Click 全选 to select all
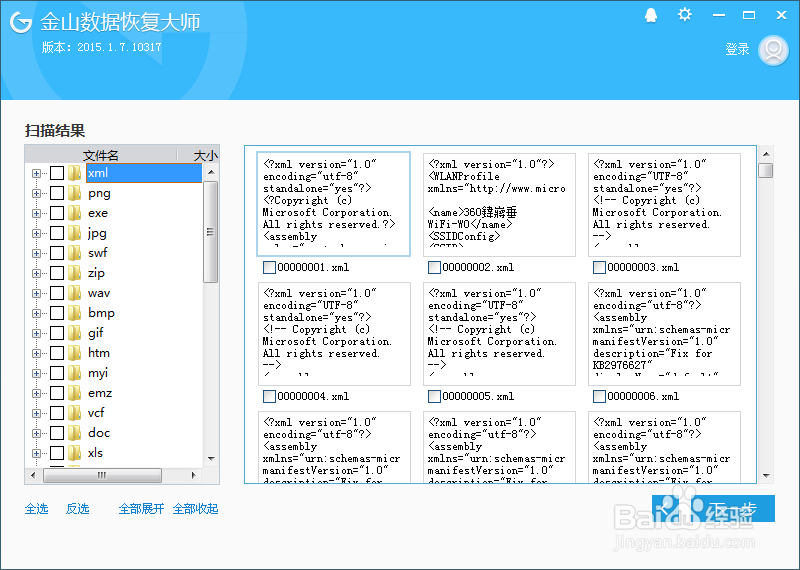The height and width of the screenshot is (570, 800). [x=37, y=509]
